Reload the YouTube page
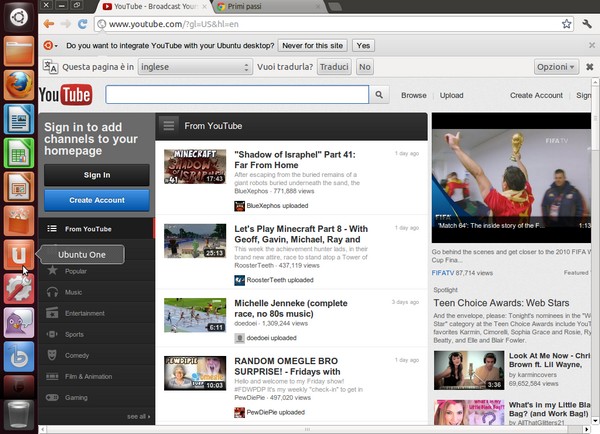The image size is (600, 434). tap(82, 24)
